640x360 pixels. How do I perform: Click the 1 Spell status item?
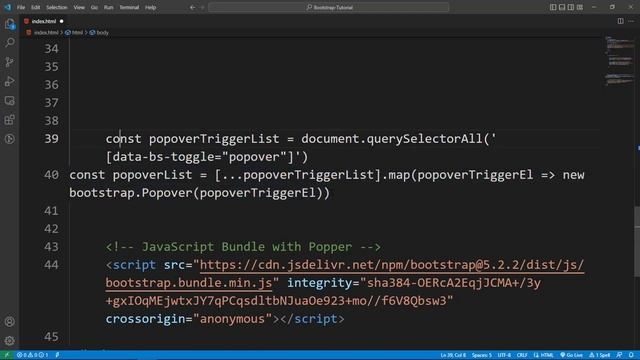tap(600, 355)
